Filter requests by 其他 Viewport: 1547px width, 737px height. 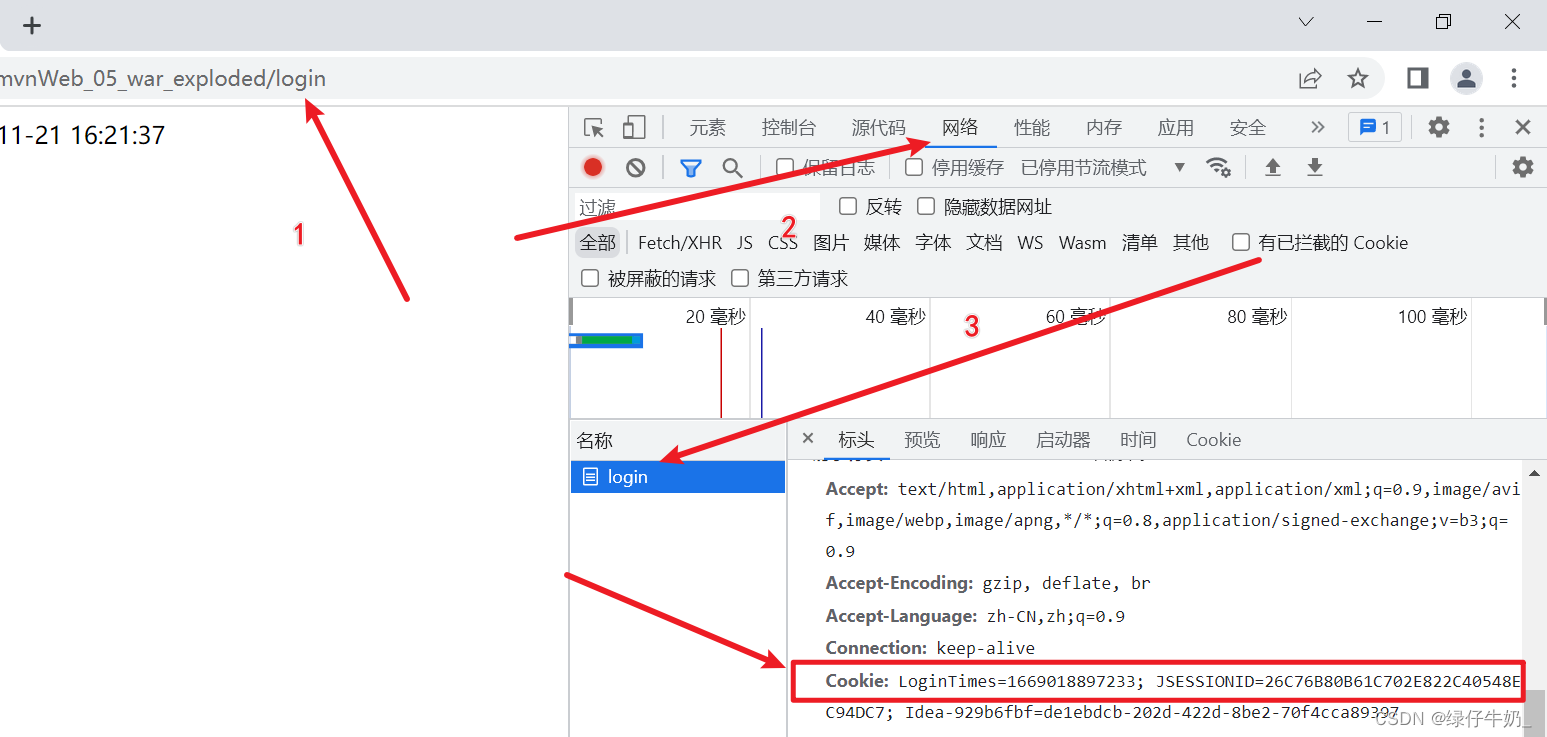(1191, 243)
